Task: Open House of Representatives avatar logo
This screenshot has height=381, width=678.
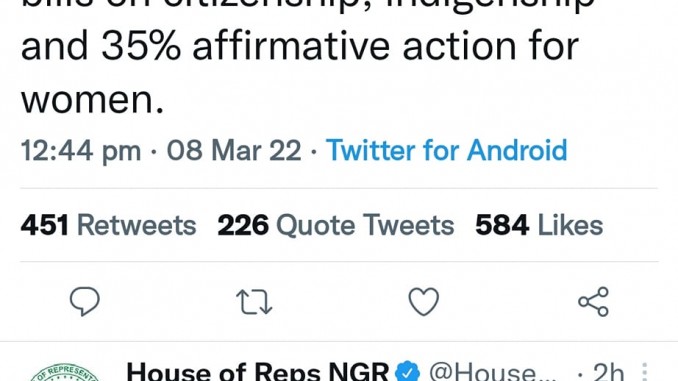Action: pyautogui.click(x=65, y=372)
